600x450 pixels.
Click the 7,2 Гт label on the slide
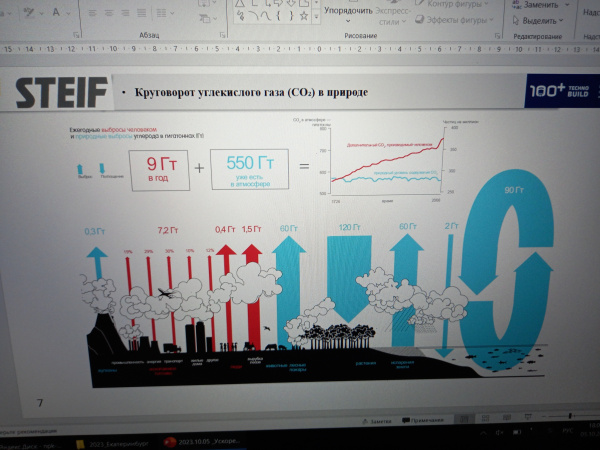168,230
